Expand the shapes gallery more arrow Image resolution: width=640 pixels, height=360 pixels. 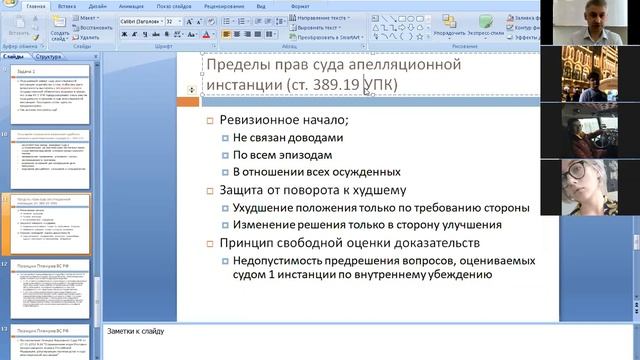pos(428,37)
